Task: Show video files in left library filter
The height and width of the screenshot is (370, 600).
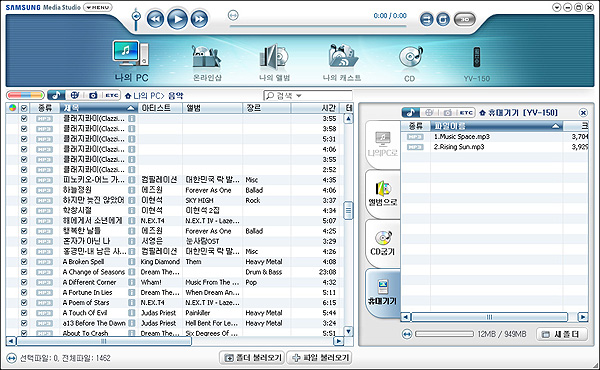Action: click(75, 95)
